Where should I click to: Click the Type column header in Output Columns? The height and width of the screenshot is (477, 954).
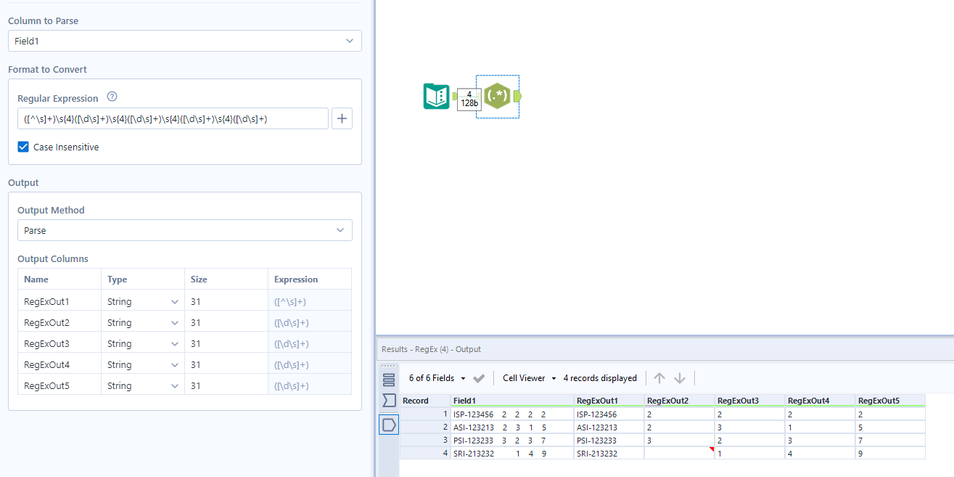[x=143, y=280]
